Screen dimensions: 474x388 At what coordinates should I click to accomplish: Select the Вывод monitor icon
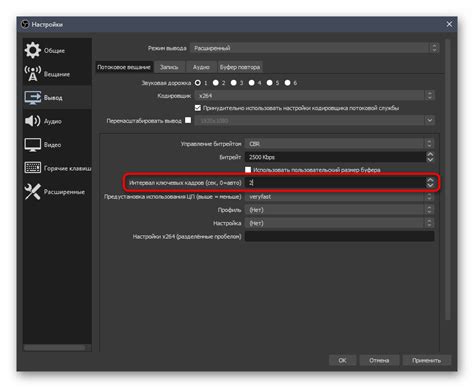coord(33,97)
